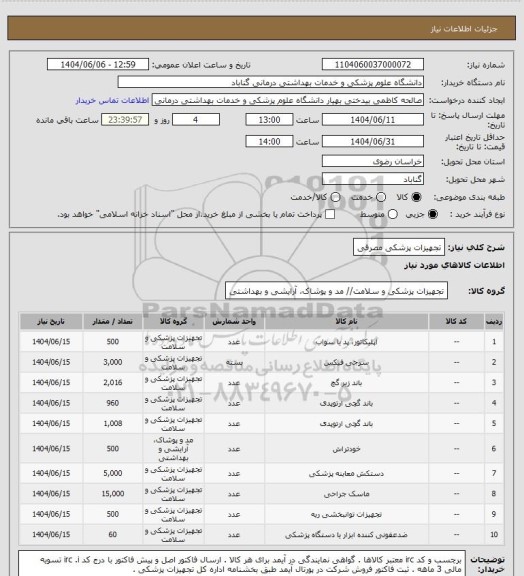Select the خدمت radio button

381,197
